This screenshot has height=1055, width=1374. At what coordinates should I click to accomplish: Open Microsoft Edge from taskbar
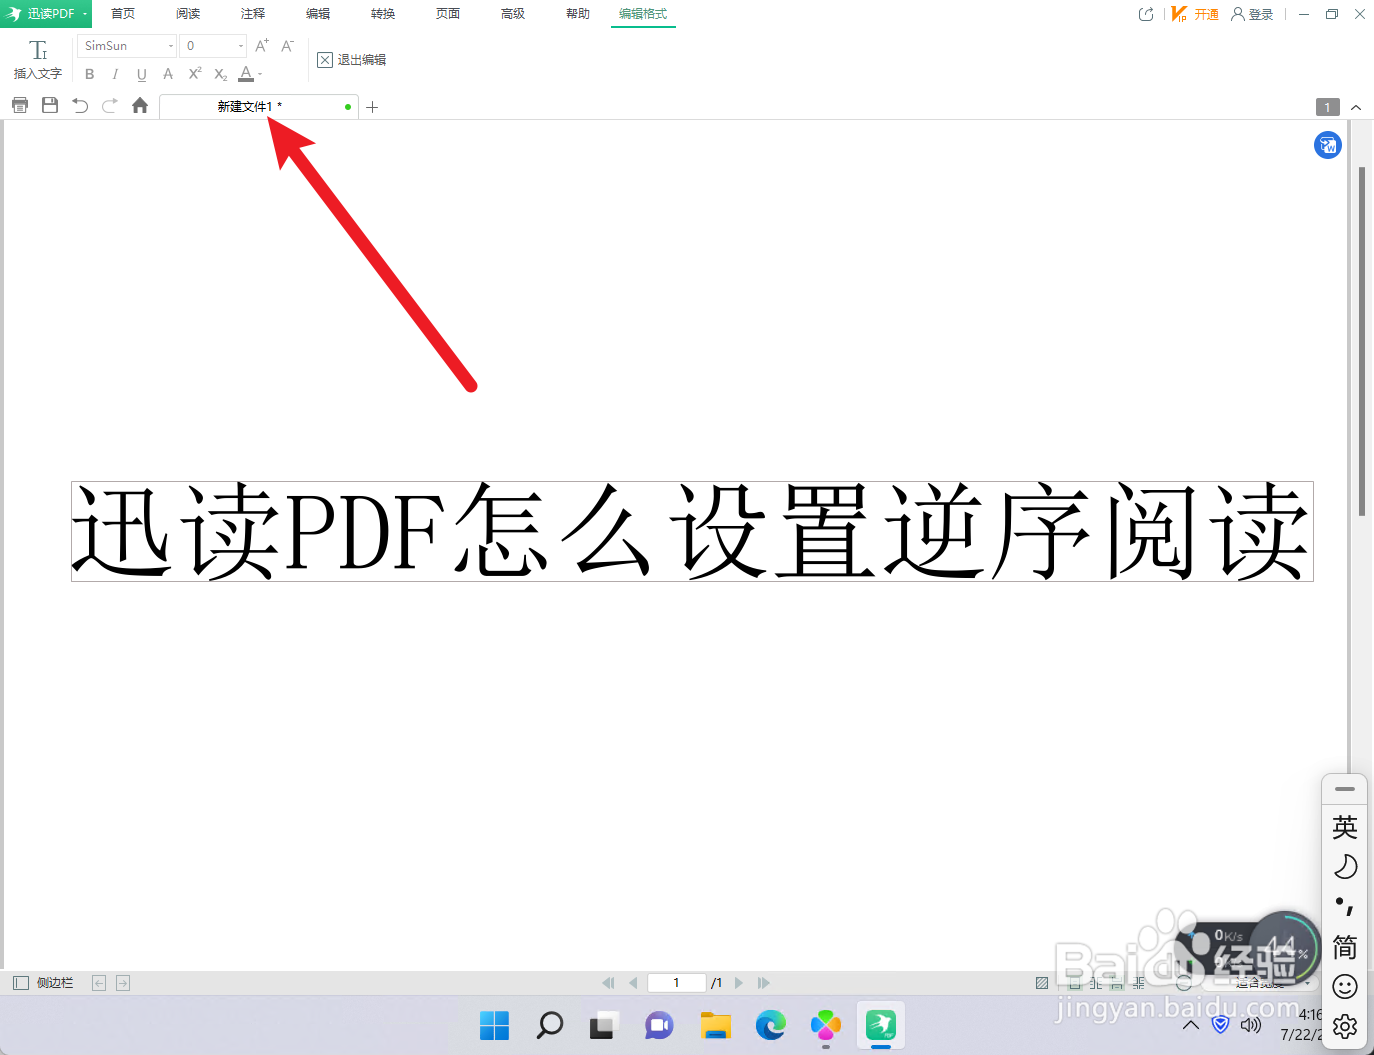pyautogui.click(x=770, y=1025)
